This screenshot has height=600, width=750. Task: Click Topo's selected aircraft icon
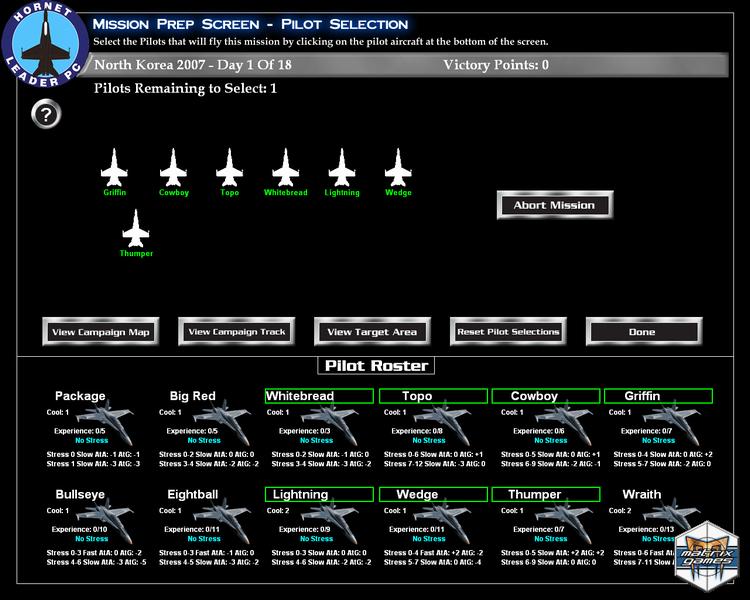point(230,166)
